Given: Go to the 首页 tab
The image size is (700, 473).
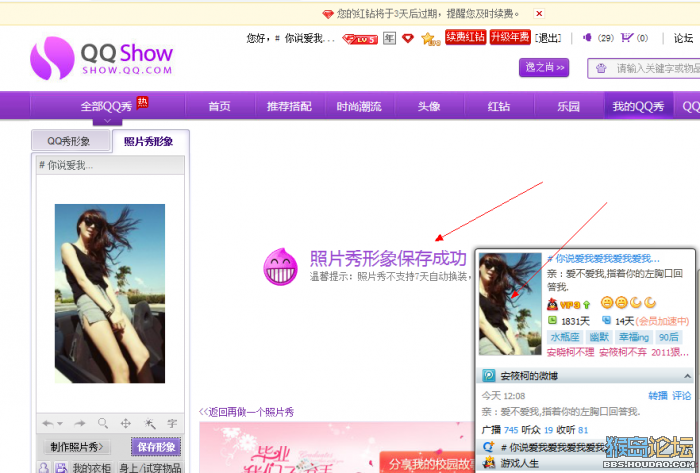Looking at the screenshot, I should [219, 106].
